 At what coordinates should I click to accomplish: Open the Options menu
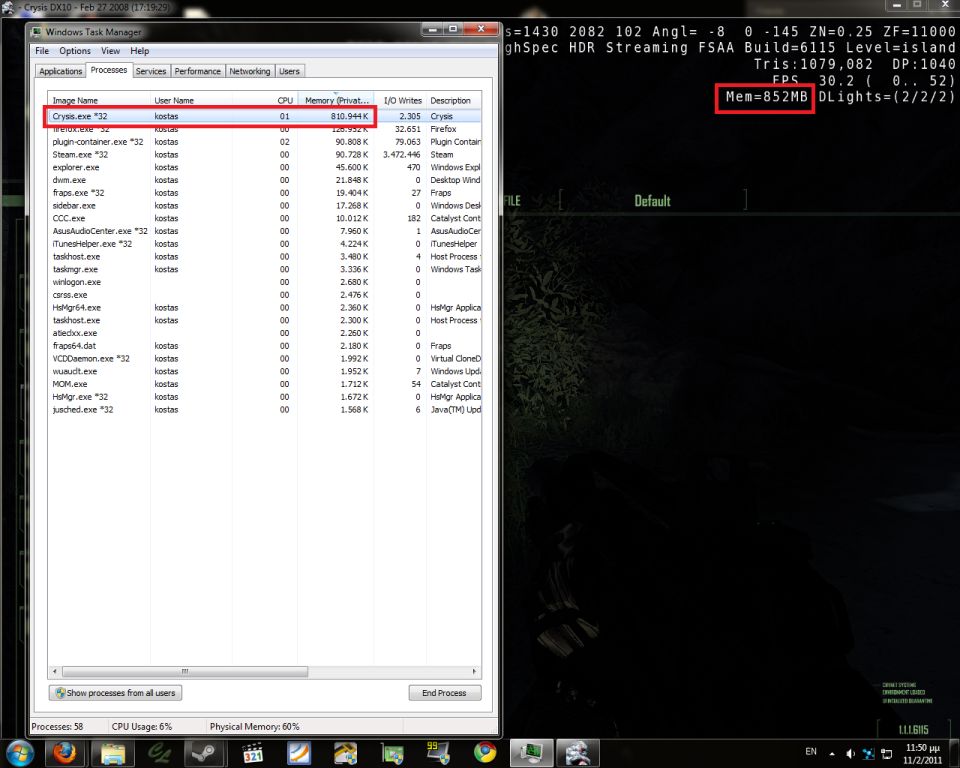(75, 51)
